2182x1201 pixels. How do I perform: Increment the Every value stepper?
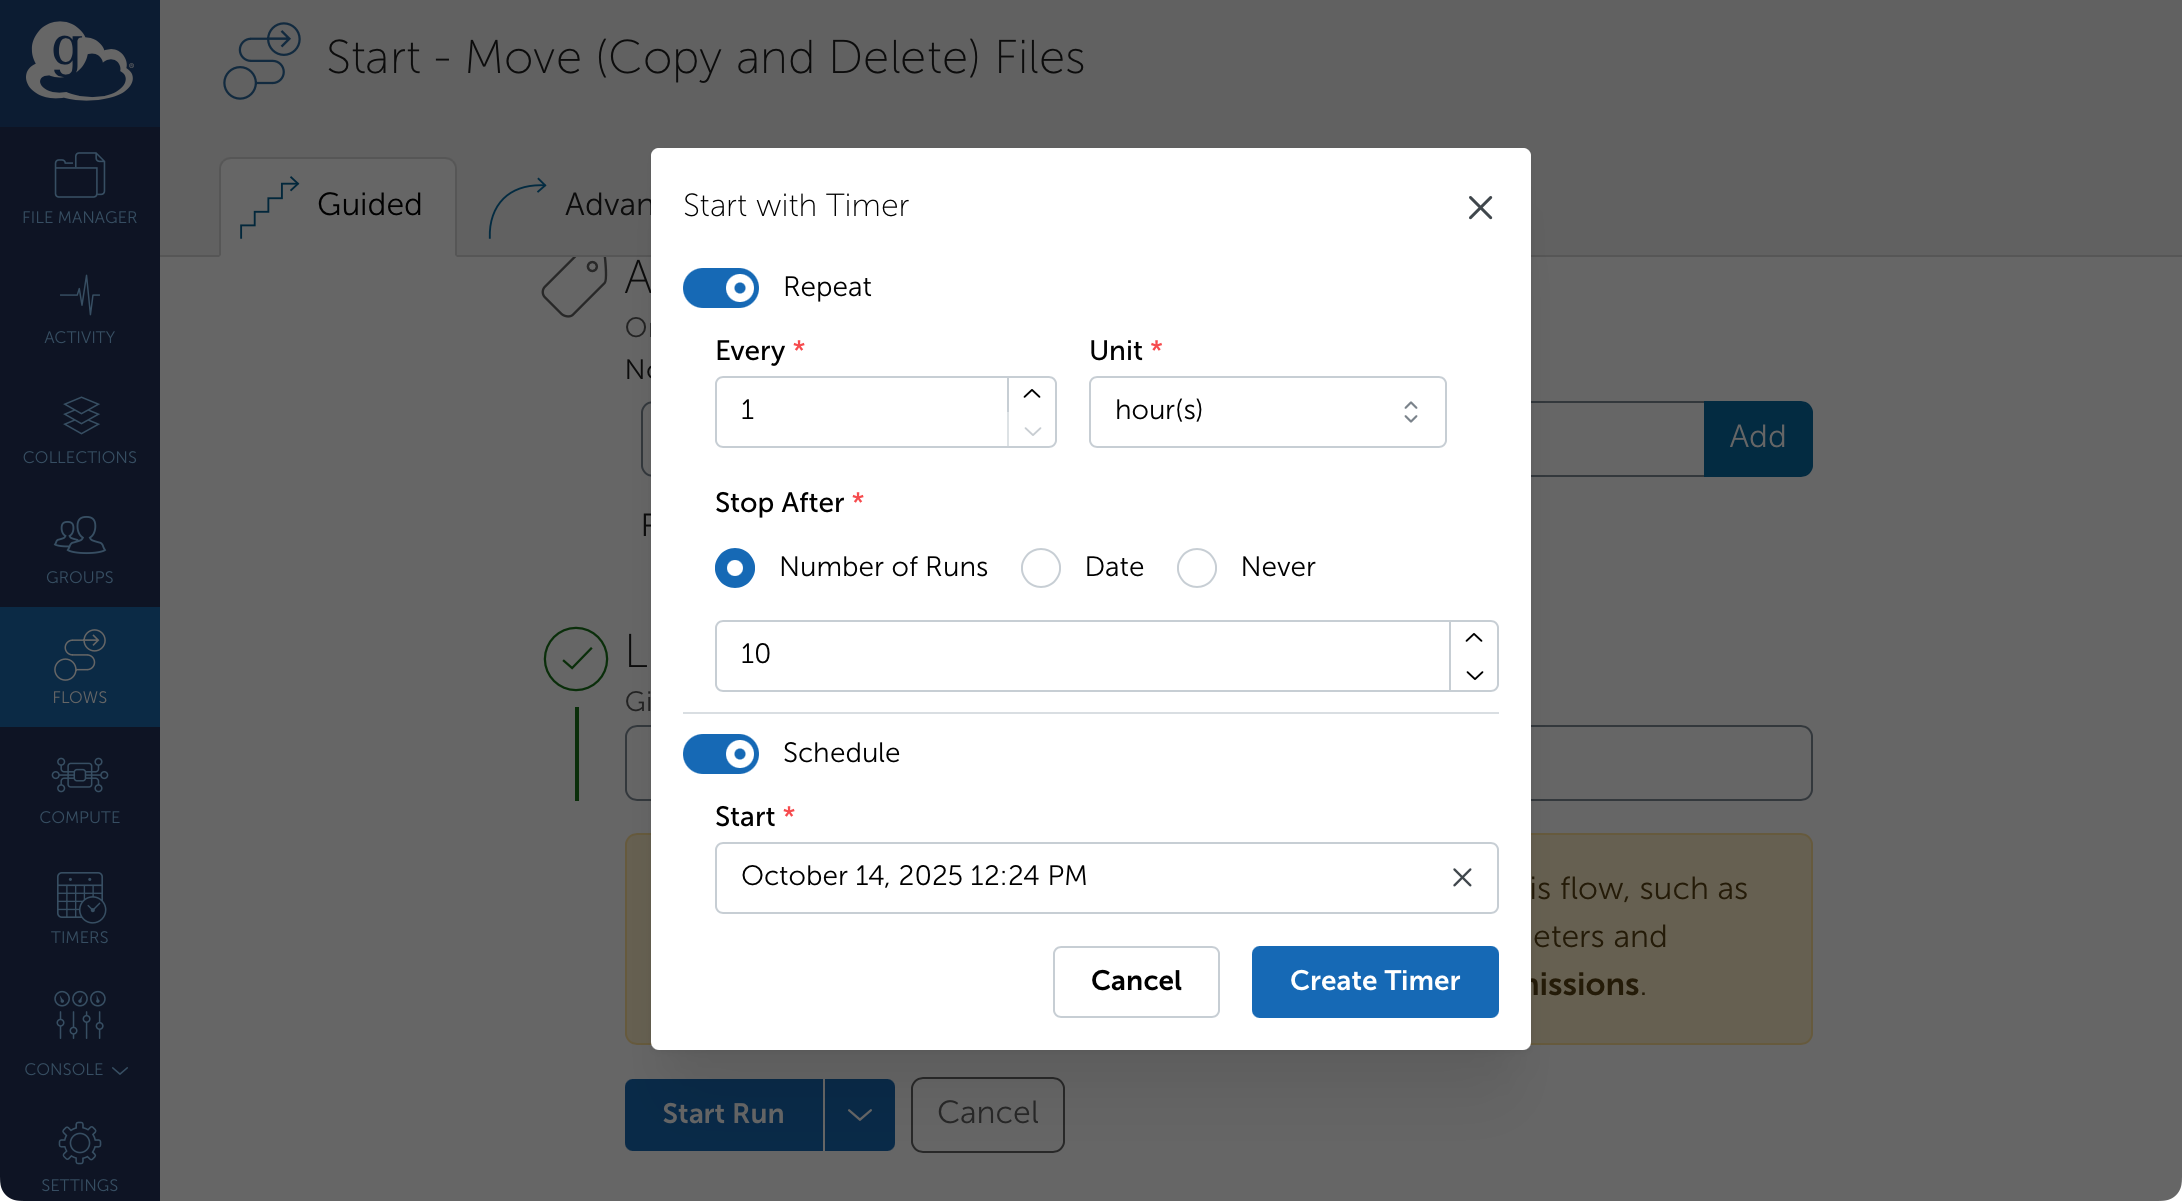(x=1032, y=394)
